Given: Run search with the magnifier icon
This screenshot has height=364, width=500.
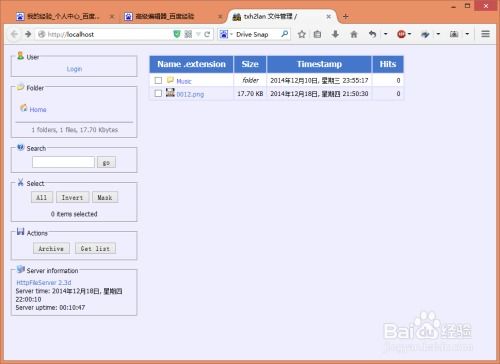Looking at the screenshot, I should (284, 34).
